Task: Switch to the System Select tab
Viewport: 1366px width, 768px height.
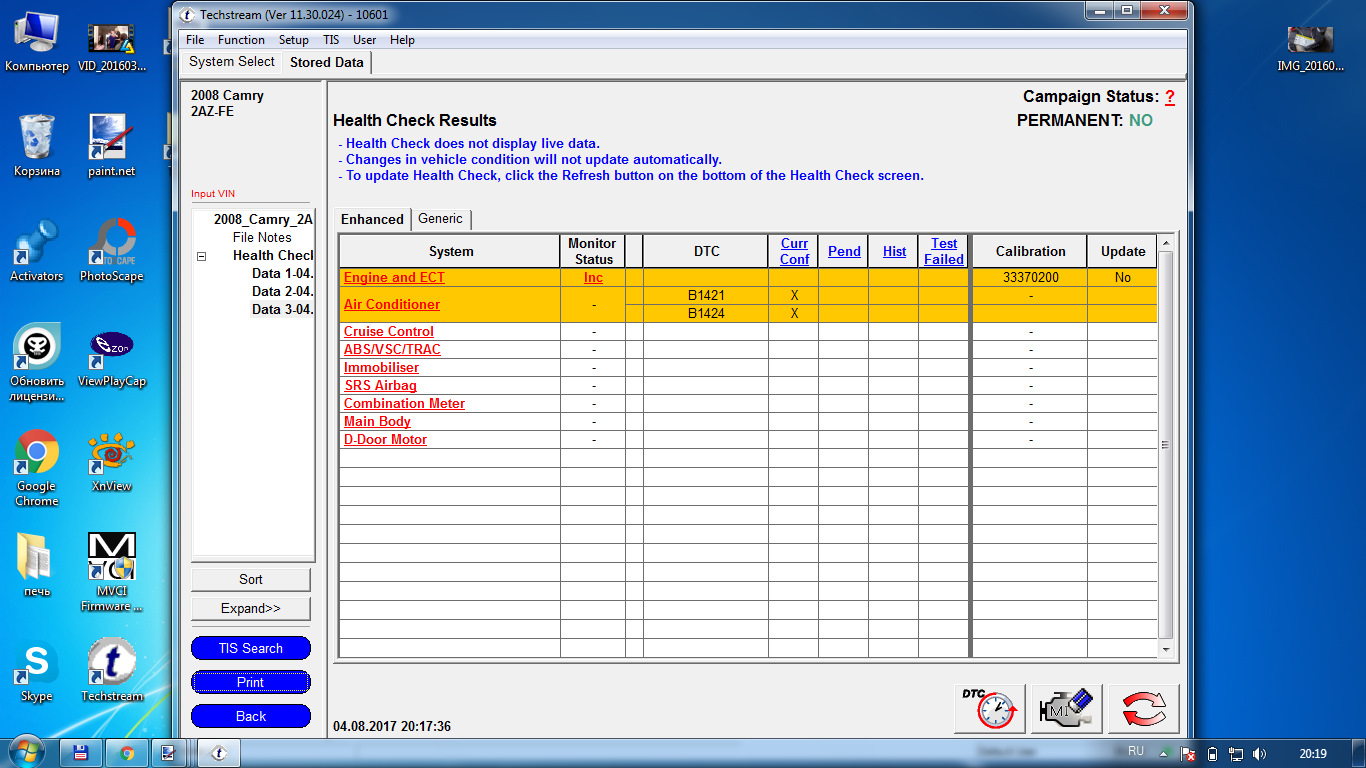Action: pos(232,62)
